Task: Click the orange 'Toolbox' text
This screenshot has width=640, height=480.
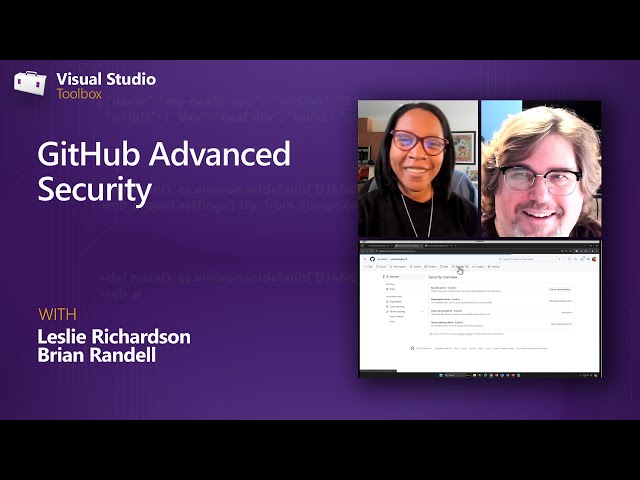Action: pyautogui.click(x=79, y=94)
